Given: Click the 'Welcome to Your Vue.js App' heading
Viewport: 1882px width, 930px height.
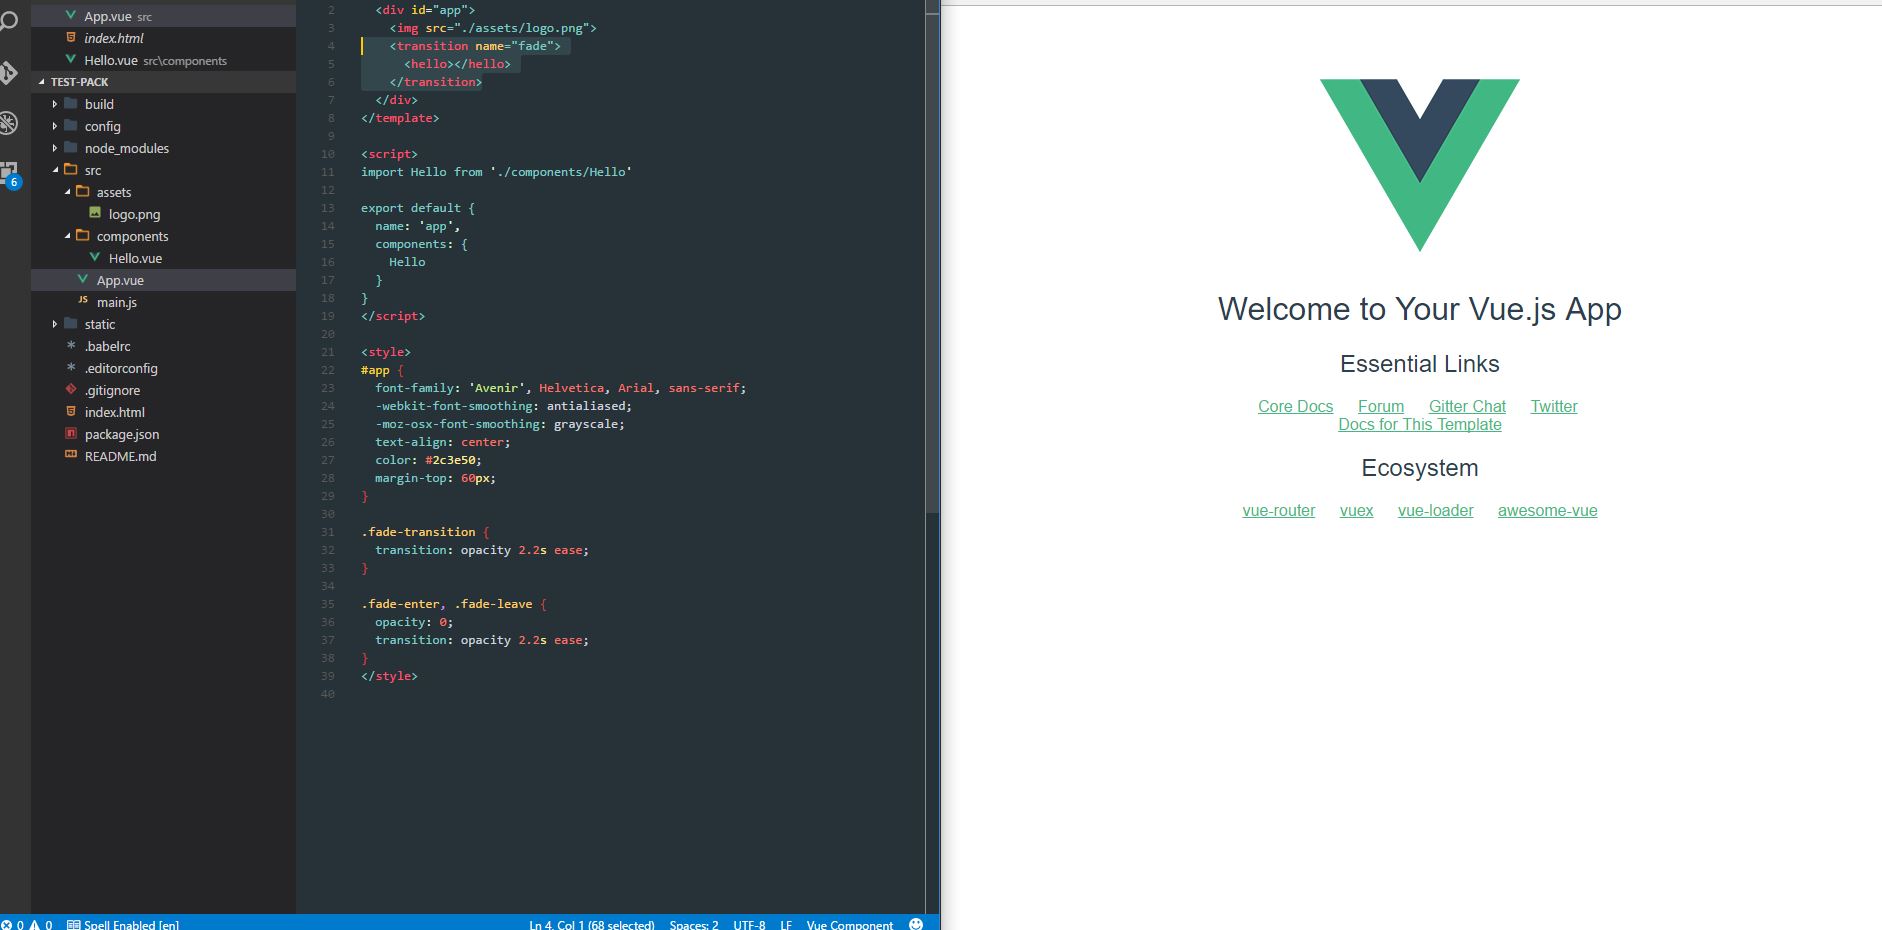Looking at the screenshot, I should coord(1420,309).
